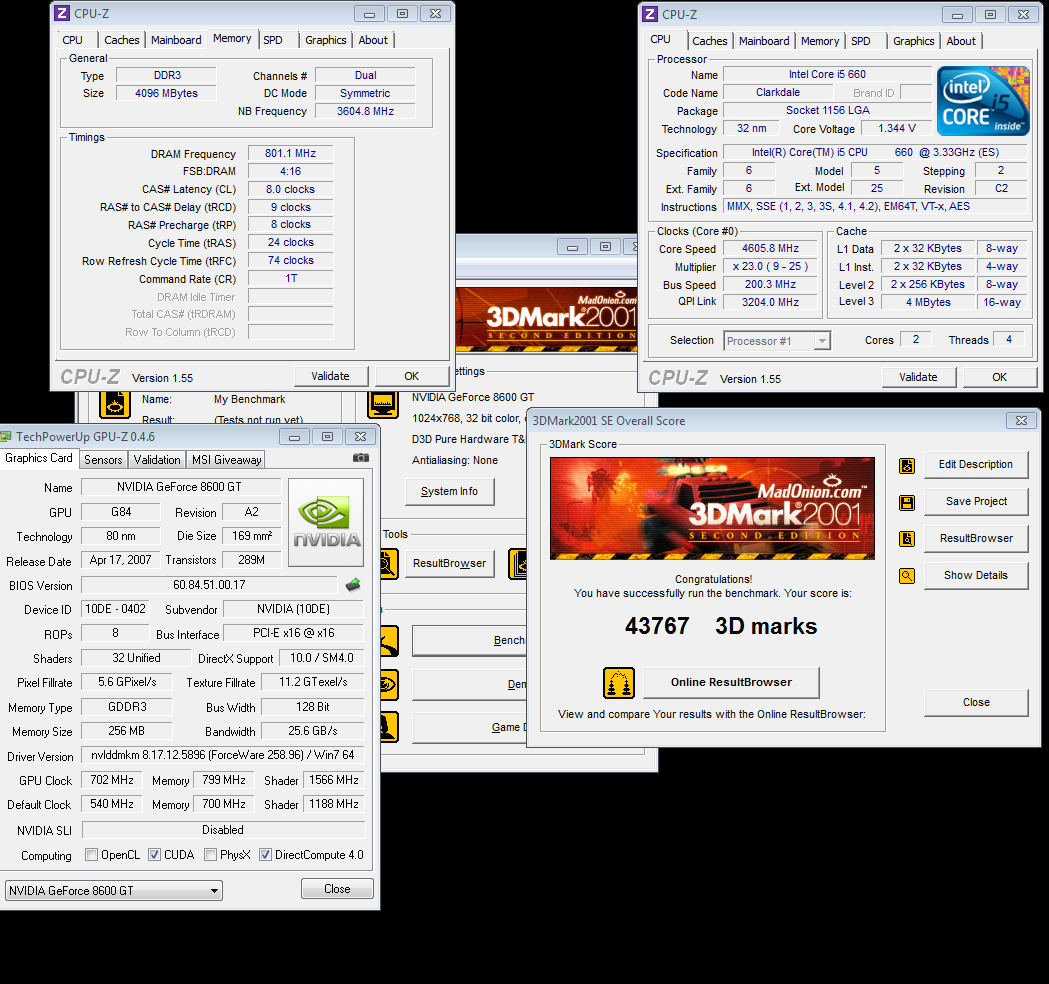The image size is (1049, 984).
Task: Open the MSI Giveaway tab
Action: pos(226,460)
